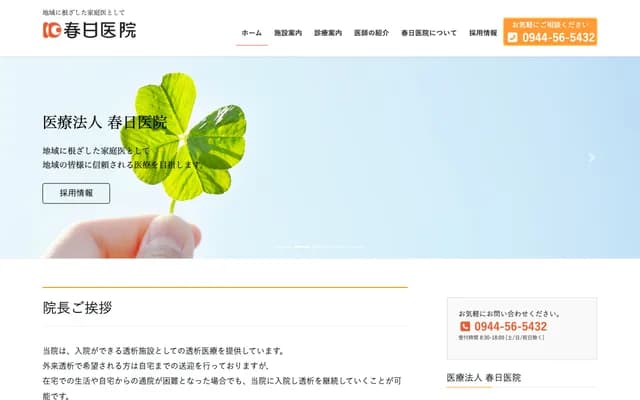Click the sidebar 0944-56-5432 phone number
Viewport: 640px width, 400px height.
tap(510, 326)
